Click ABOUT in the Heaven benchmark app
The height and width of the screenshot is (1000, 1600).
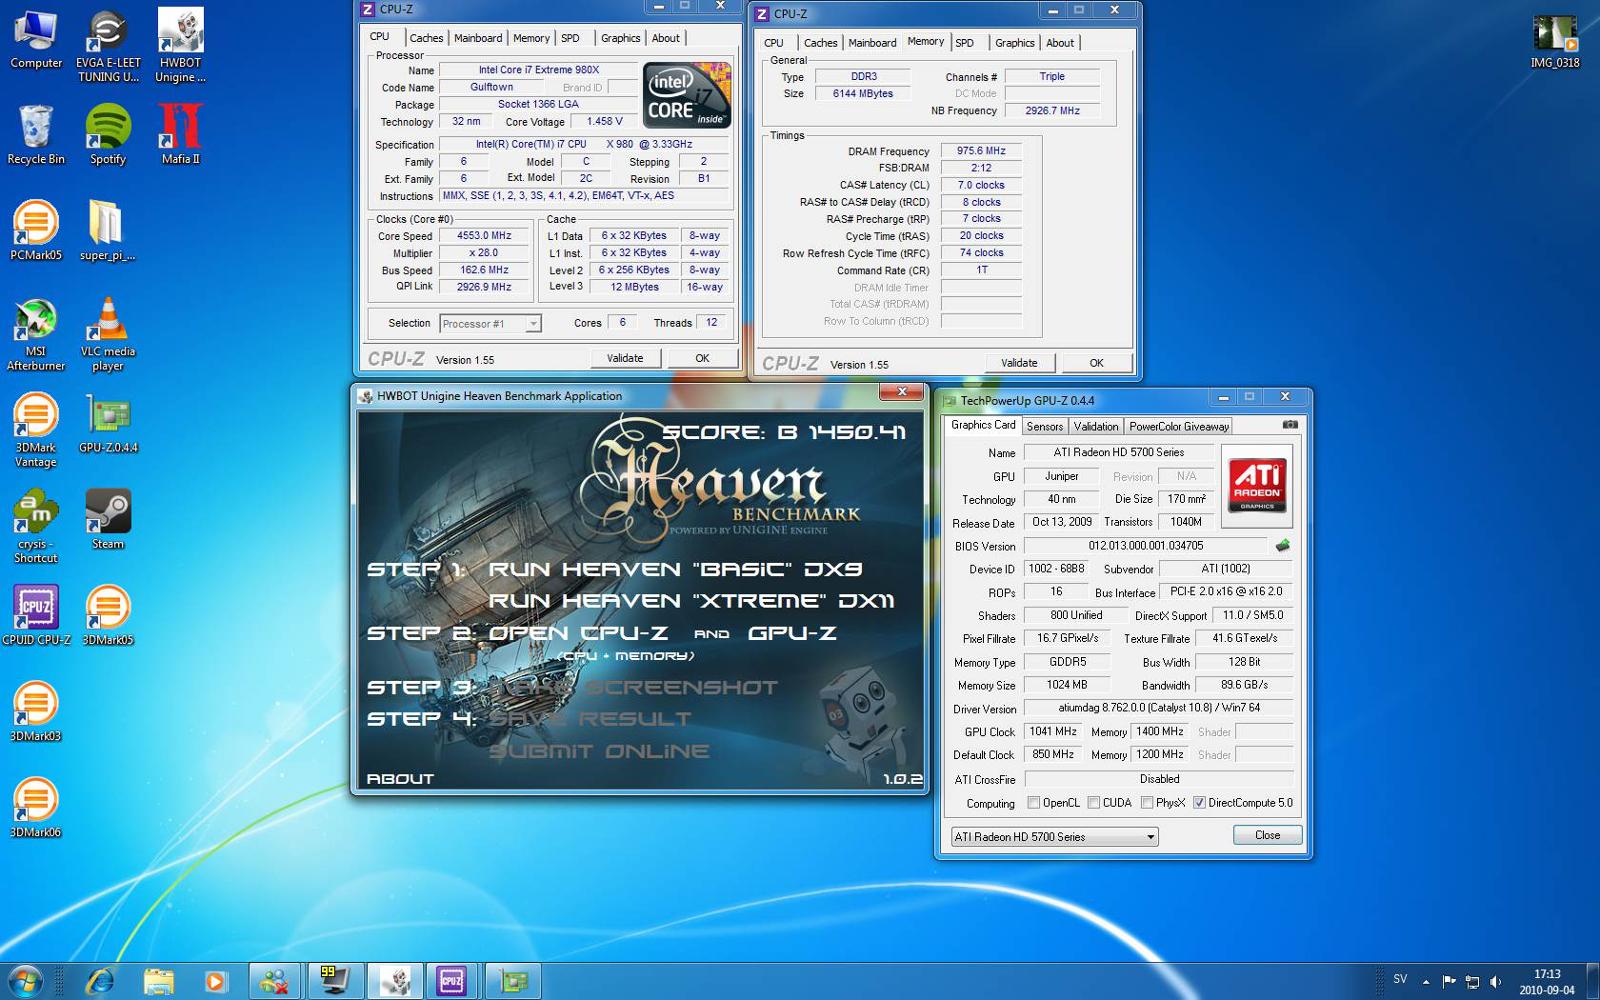click(400, 778)
